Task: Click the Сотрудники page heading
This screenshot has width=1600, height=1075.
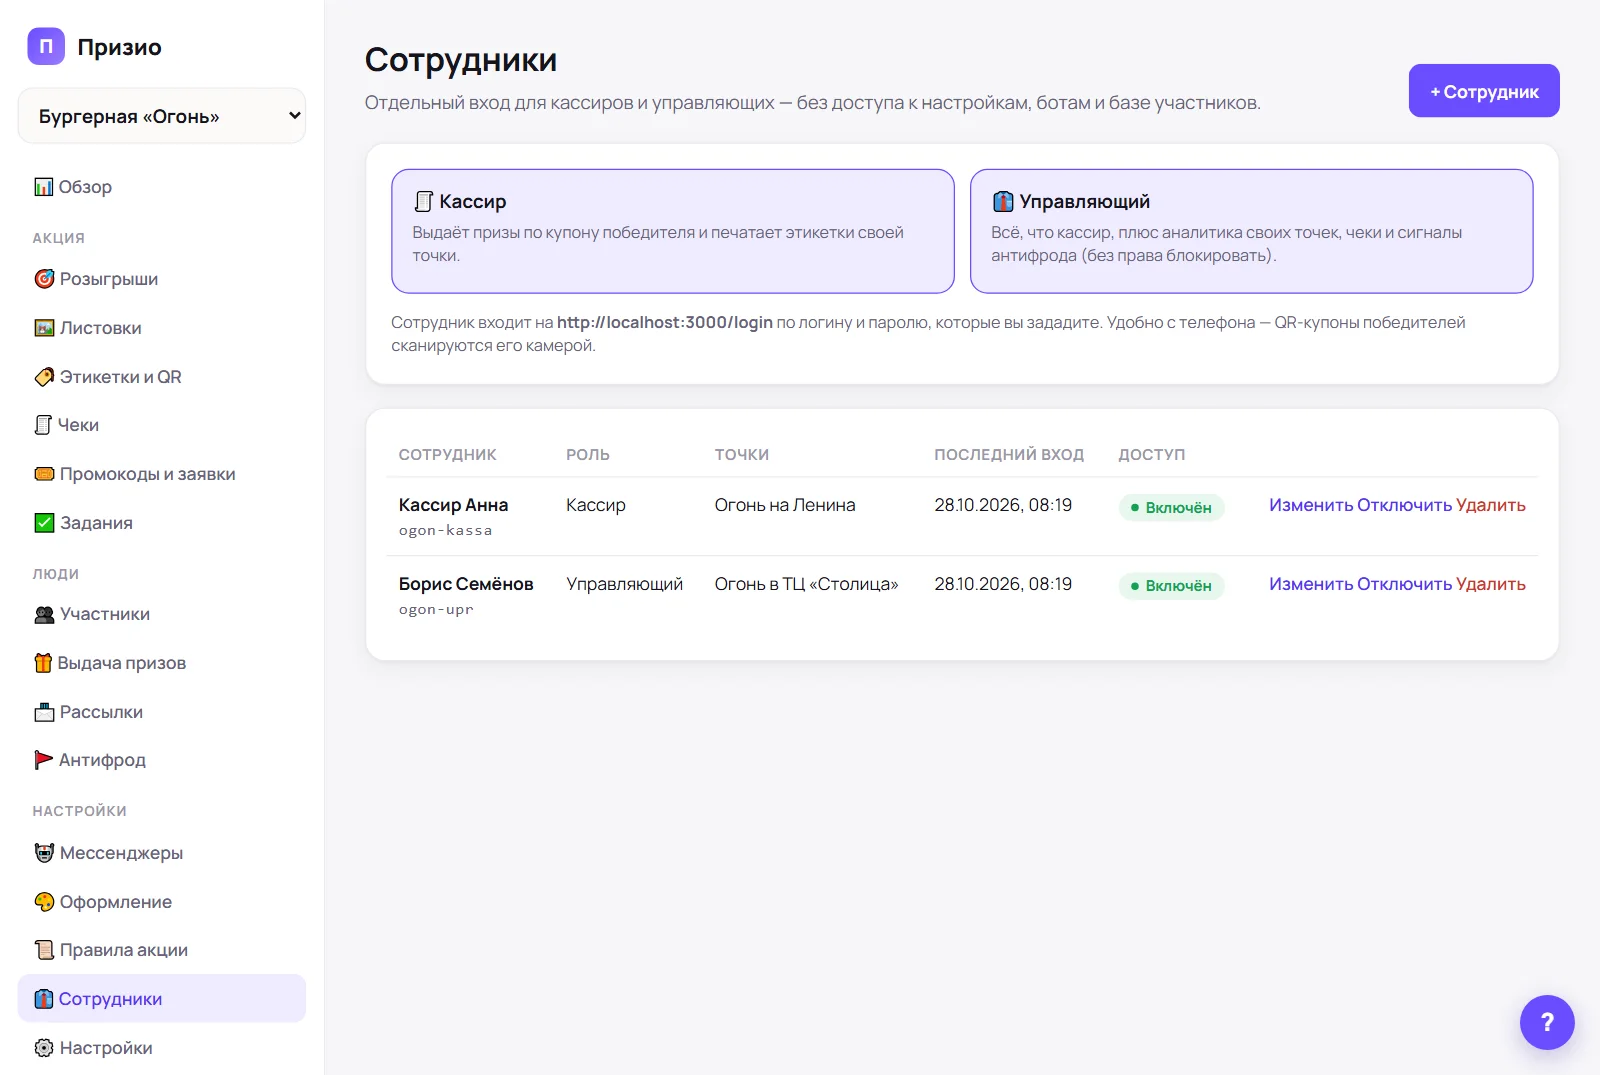Action: click(461, 60)
